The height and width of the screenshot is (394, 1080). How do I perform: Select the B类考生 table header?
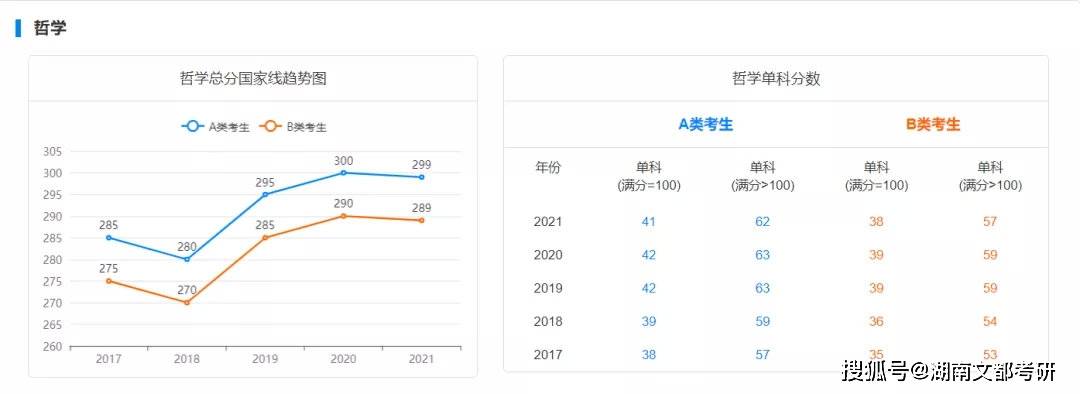pyautogui.click(x=933, y=125)
